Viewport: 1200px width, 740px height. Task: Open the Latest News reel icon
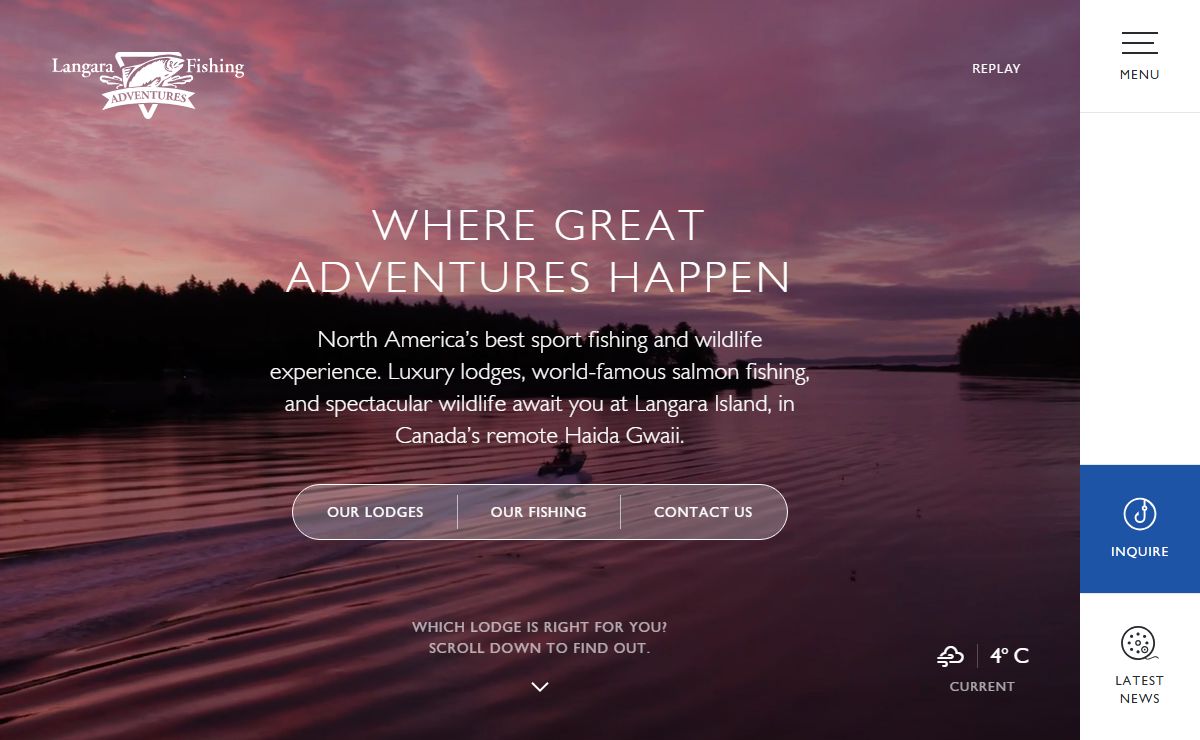[1139, 644]
